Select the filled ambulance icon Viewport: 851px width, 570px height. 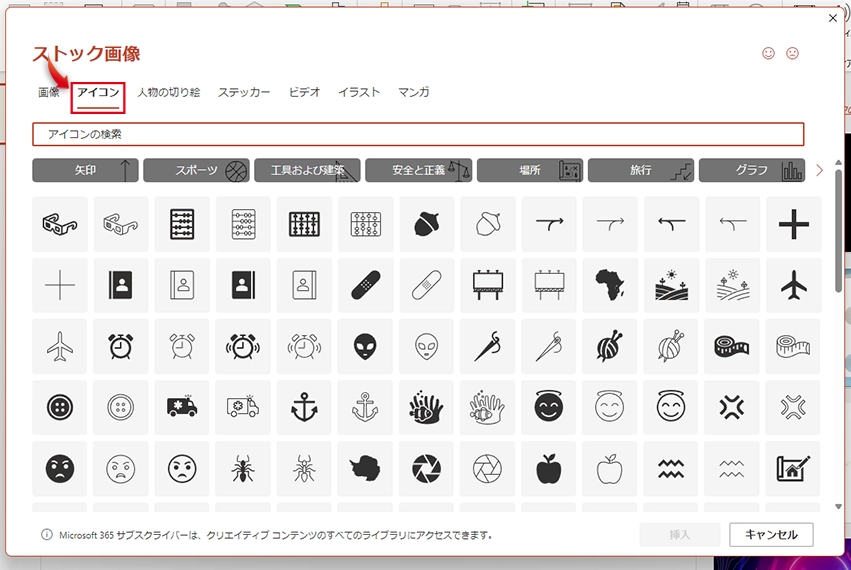click(182, 407)
